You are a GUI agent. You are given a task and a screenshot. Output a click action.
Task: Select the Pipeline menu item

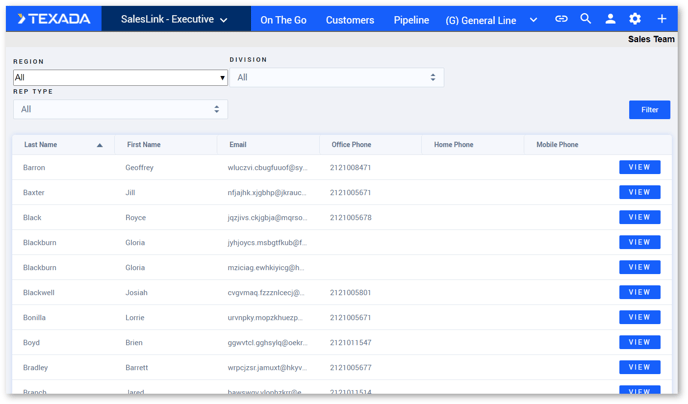click(411, 20)
